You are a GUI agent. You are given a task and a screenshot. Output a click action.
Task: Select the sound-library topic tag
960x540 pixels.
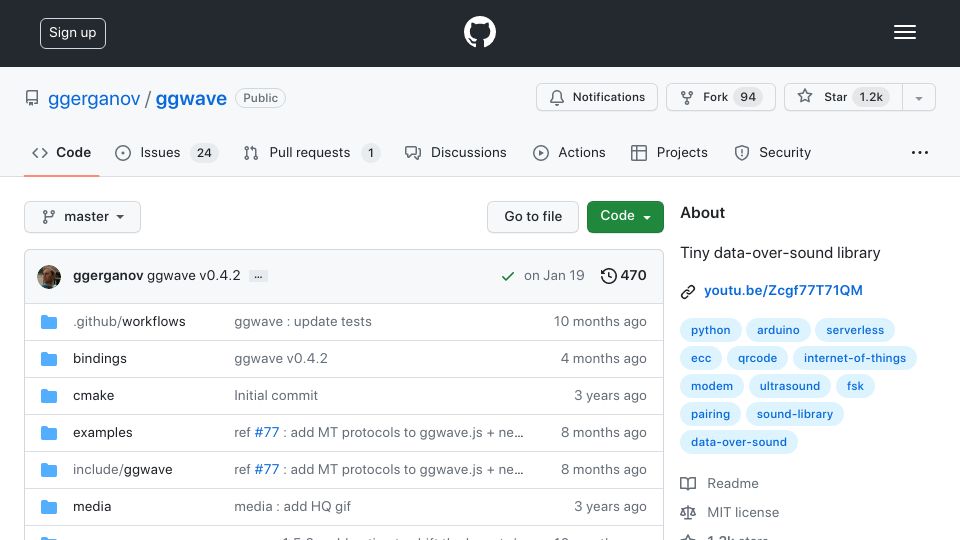(795, 414)
